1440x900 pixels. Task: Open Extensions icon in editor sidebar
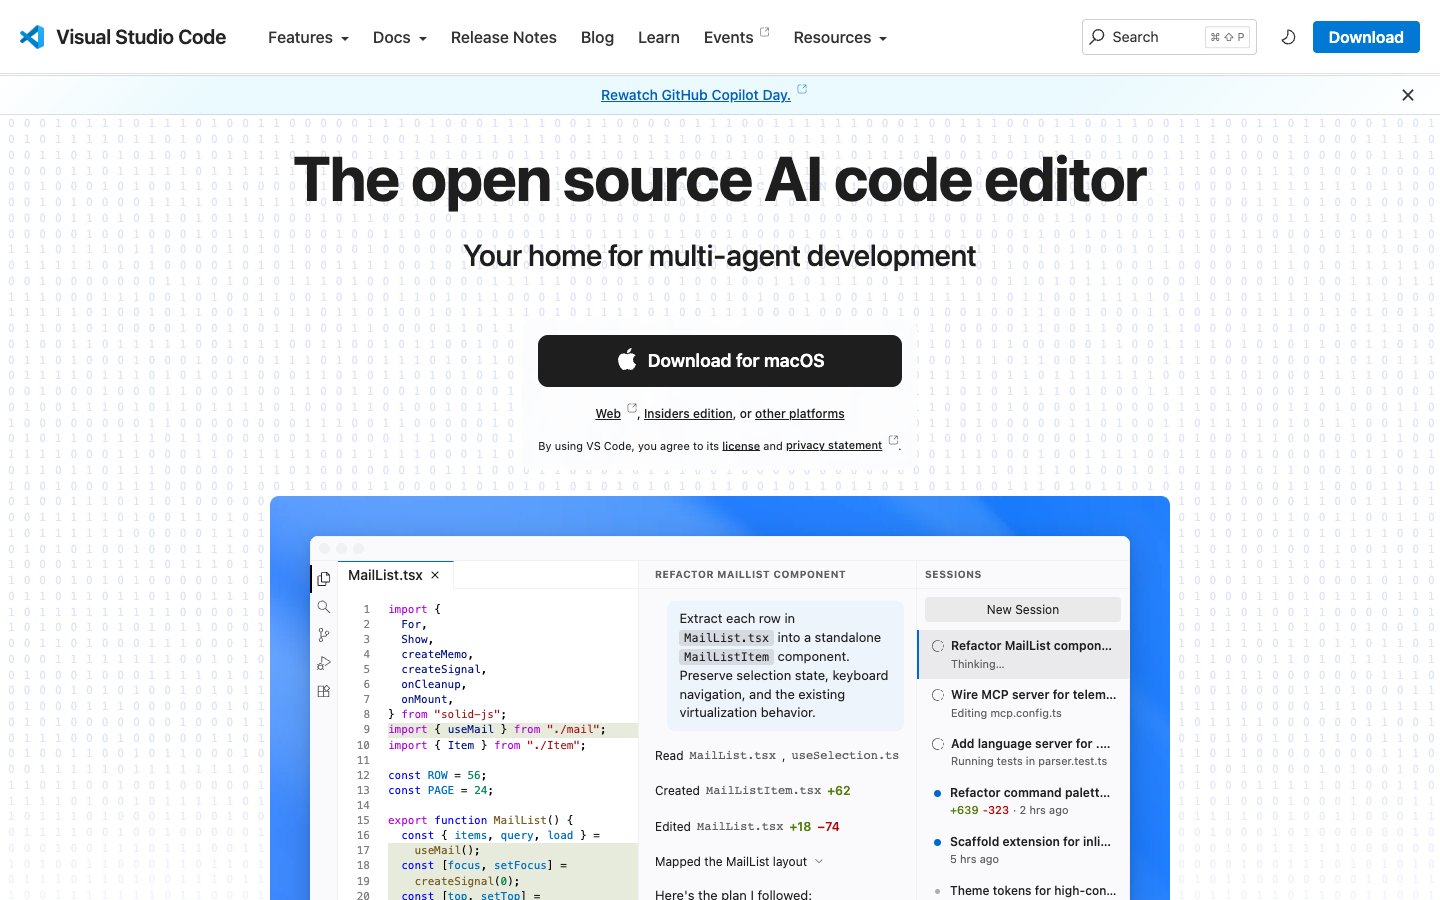pos(324,691)
